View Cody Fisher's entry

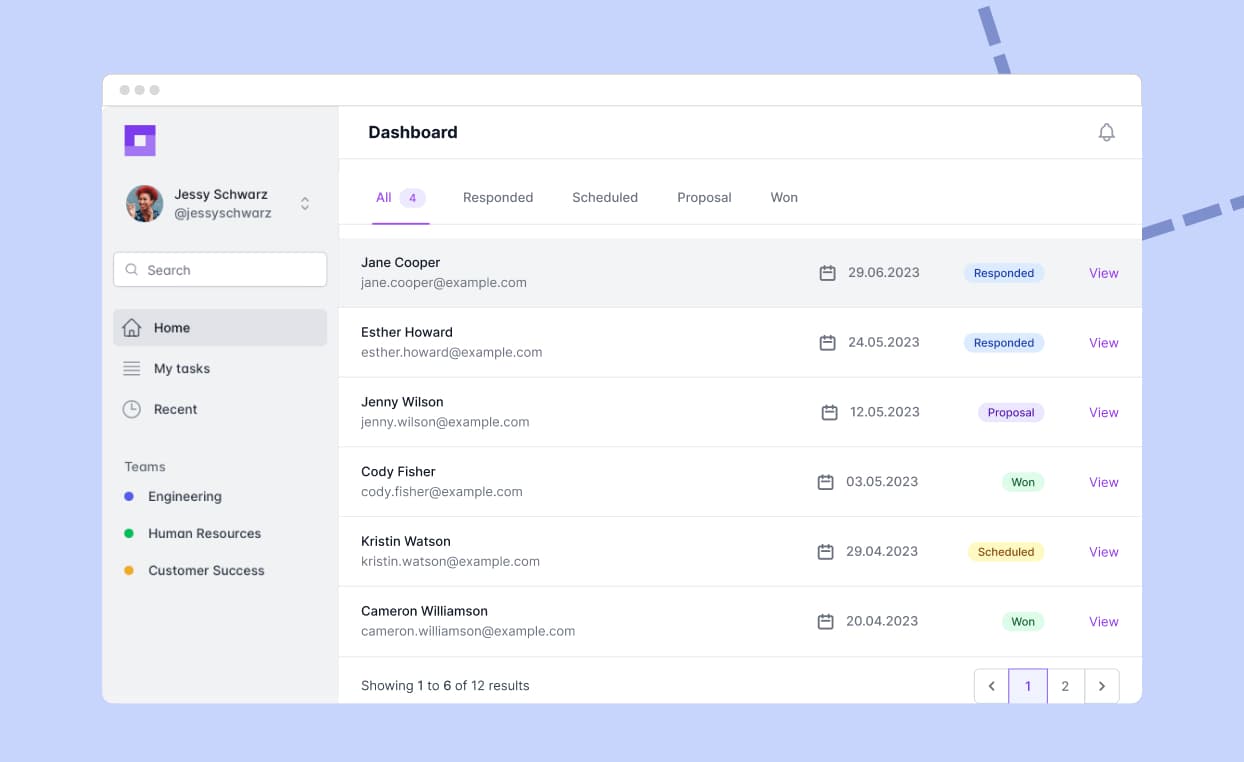click(1103, 482)
